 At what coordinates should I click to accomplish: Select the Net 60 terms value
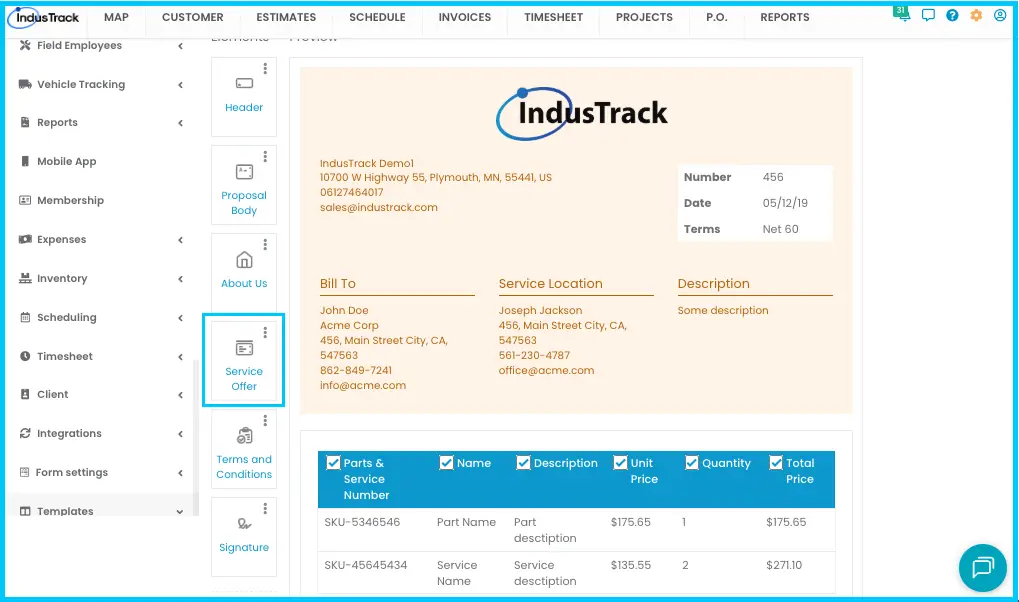point(780,229)
